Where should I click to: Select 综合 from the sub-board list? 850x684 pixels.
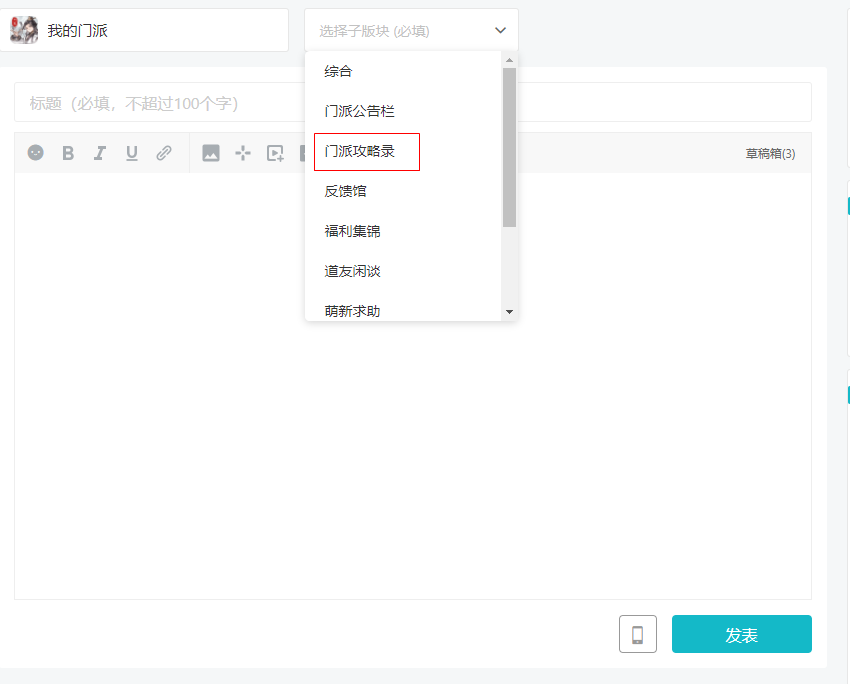click(x=403, y=71)
